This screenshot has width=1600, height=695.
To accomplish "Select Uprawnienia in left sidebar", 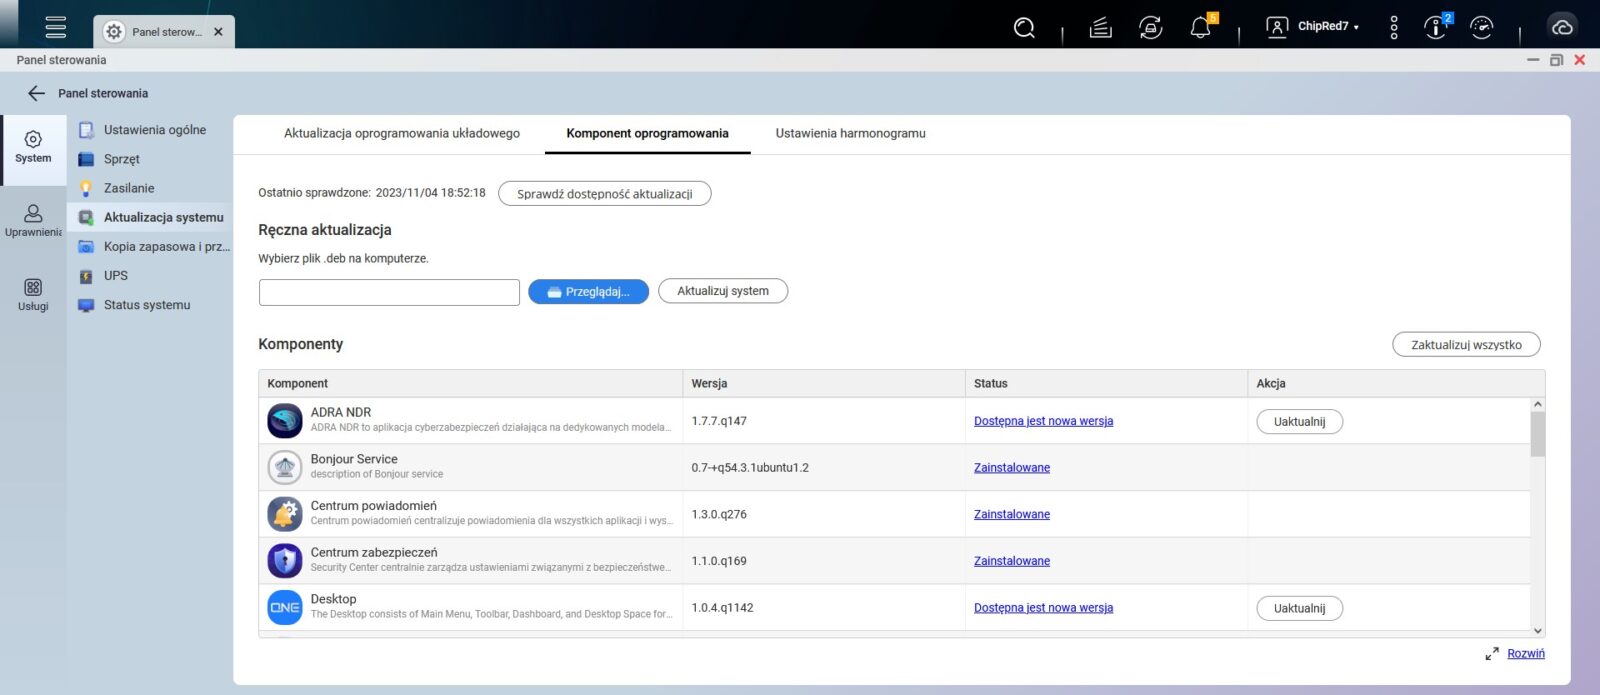I will [33, 220].
